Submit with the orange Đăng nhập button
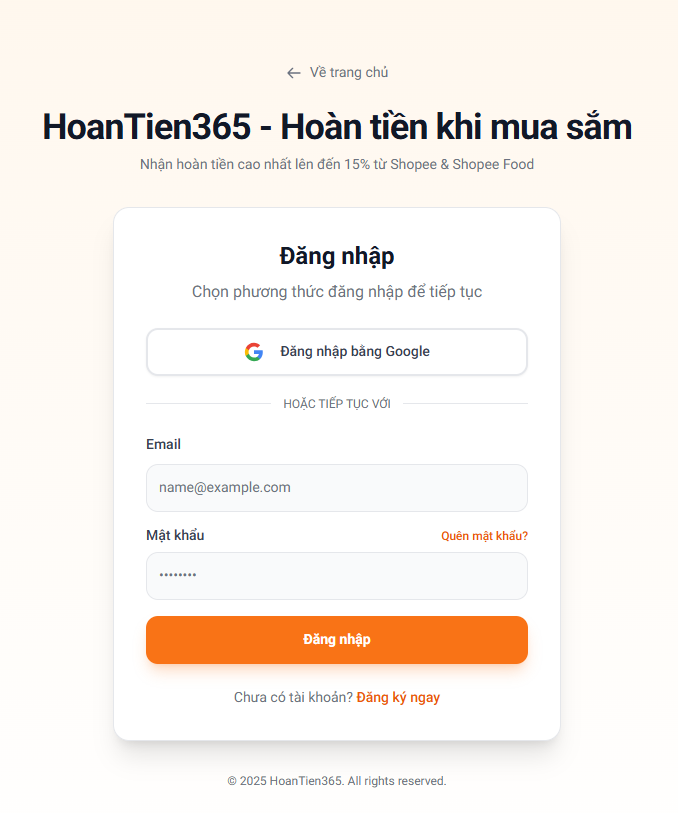 click(337, 640)
